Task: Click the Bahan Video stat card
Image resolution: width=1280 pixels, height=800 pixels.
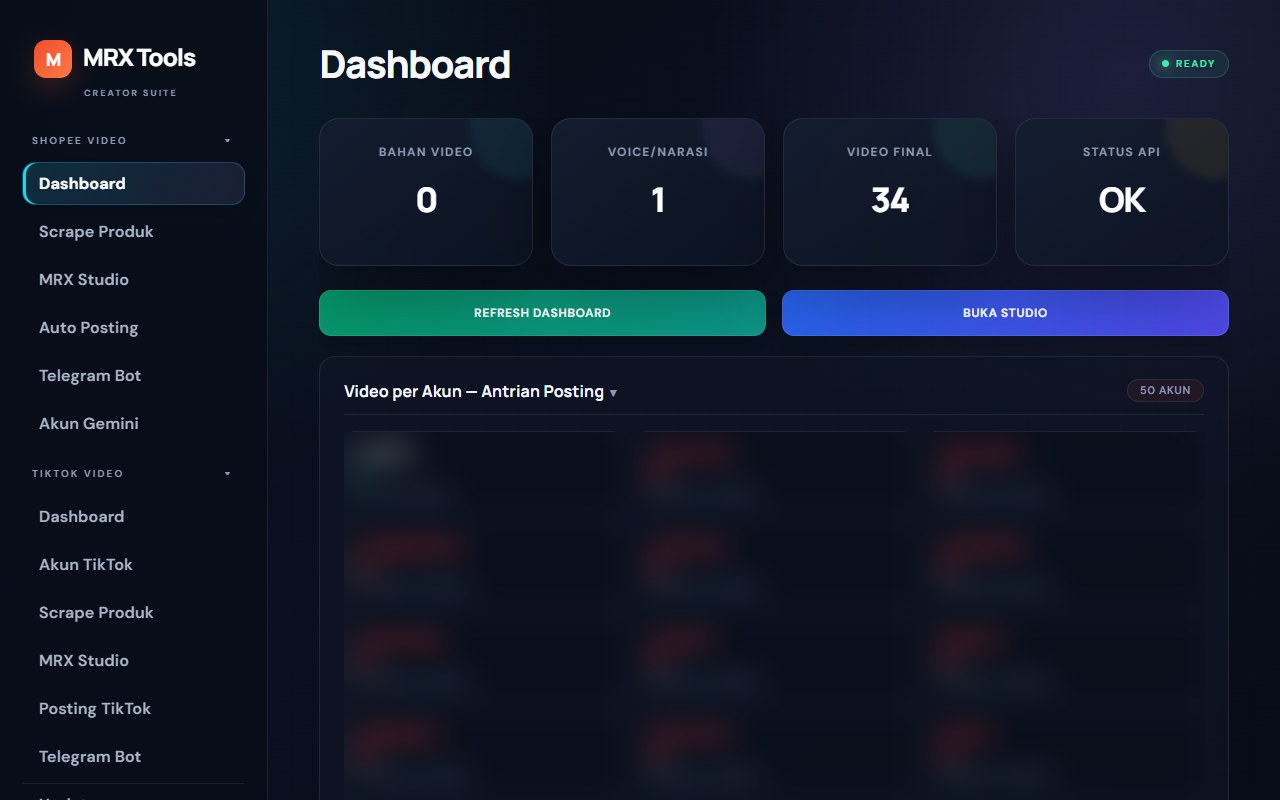Action: coord(426,192)
